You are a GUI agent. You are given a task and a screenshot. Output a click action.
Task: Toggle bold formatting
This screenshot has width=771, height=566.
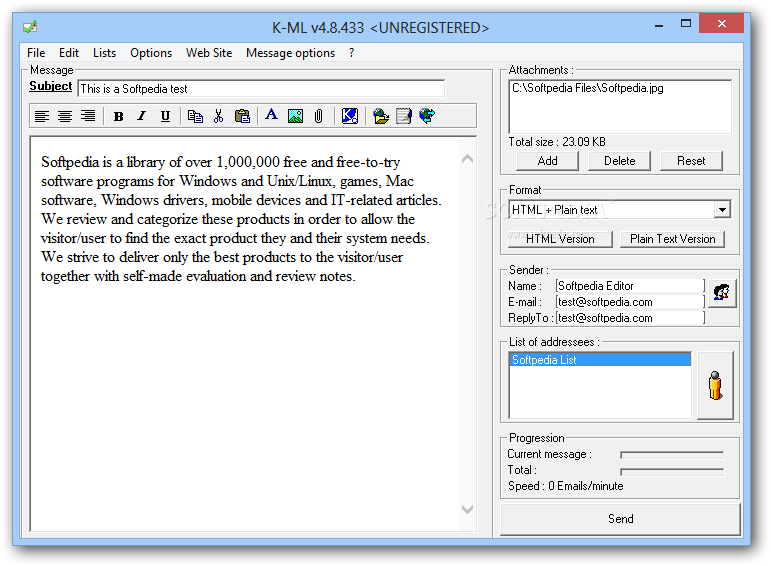tap(119, 116)
